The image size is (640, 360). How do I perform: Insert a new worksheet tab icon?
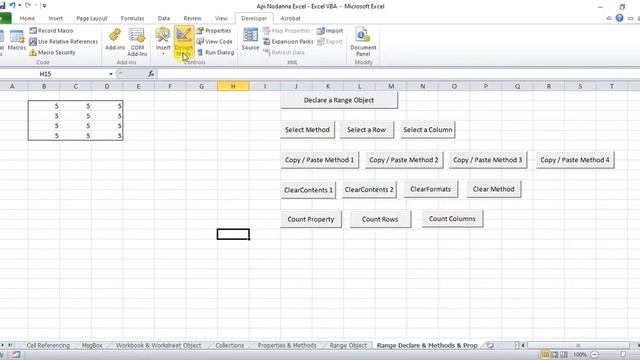[489, 345]
